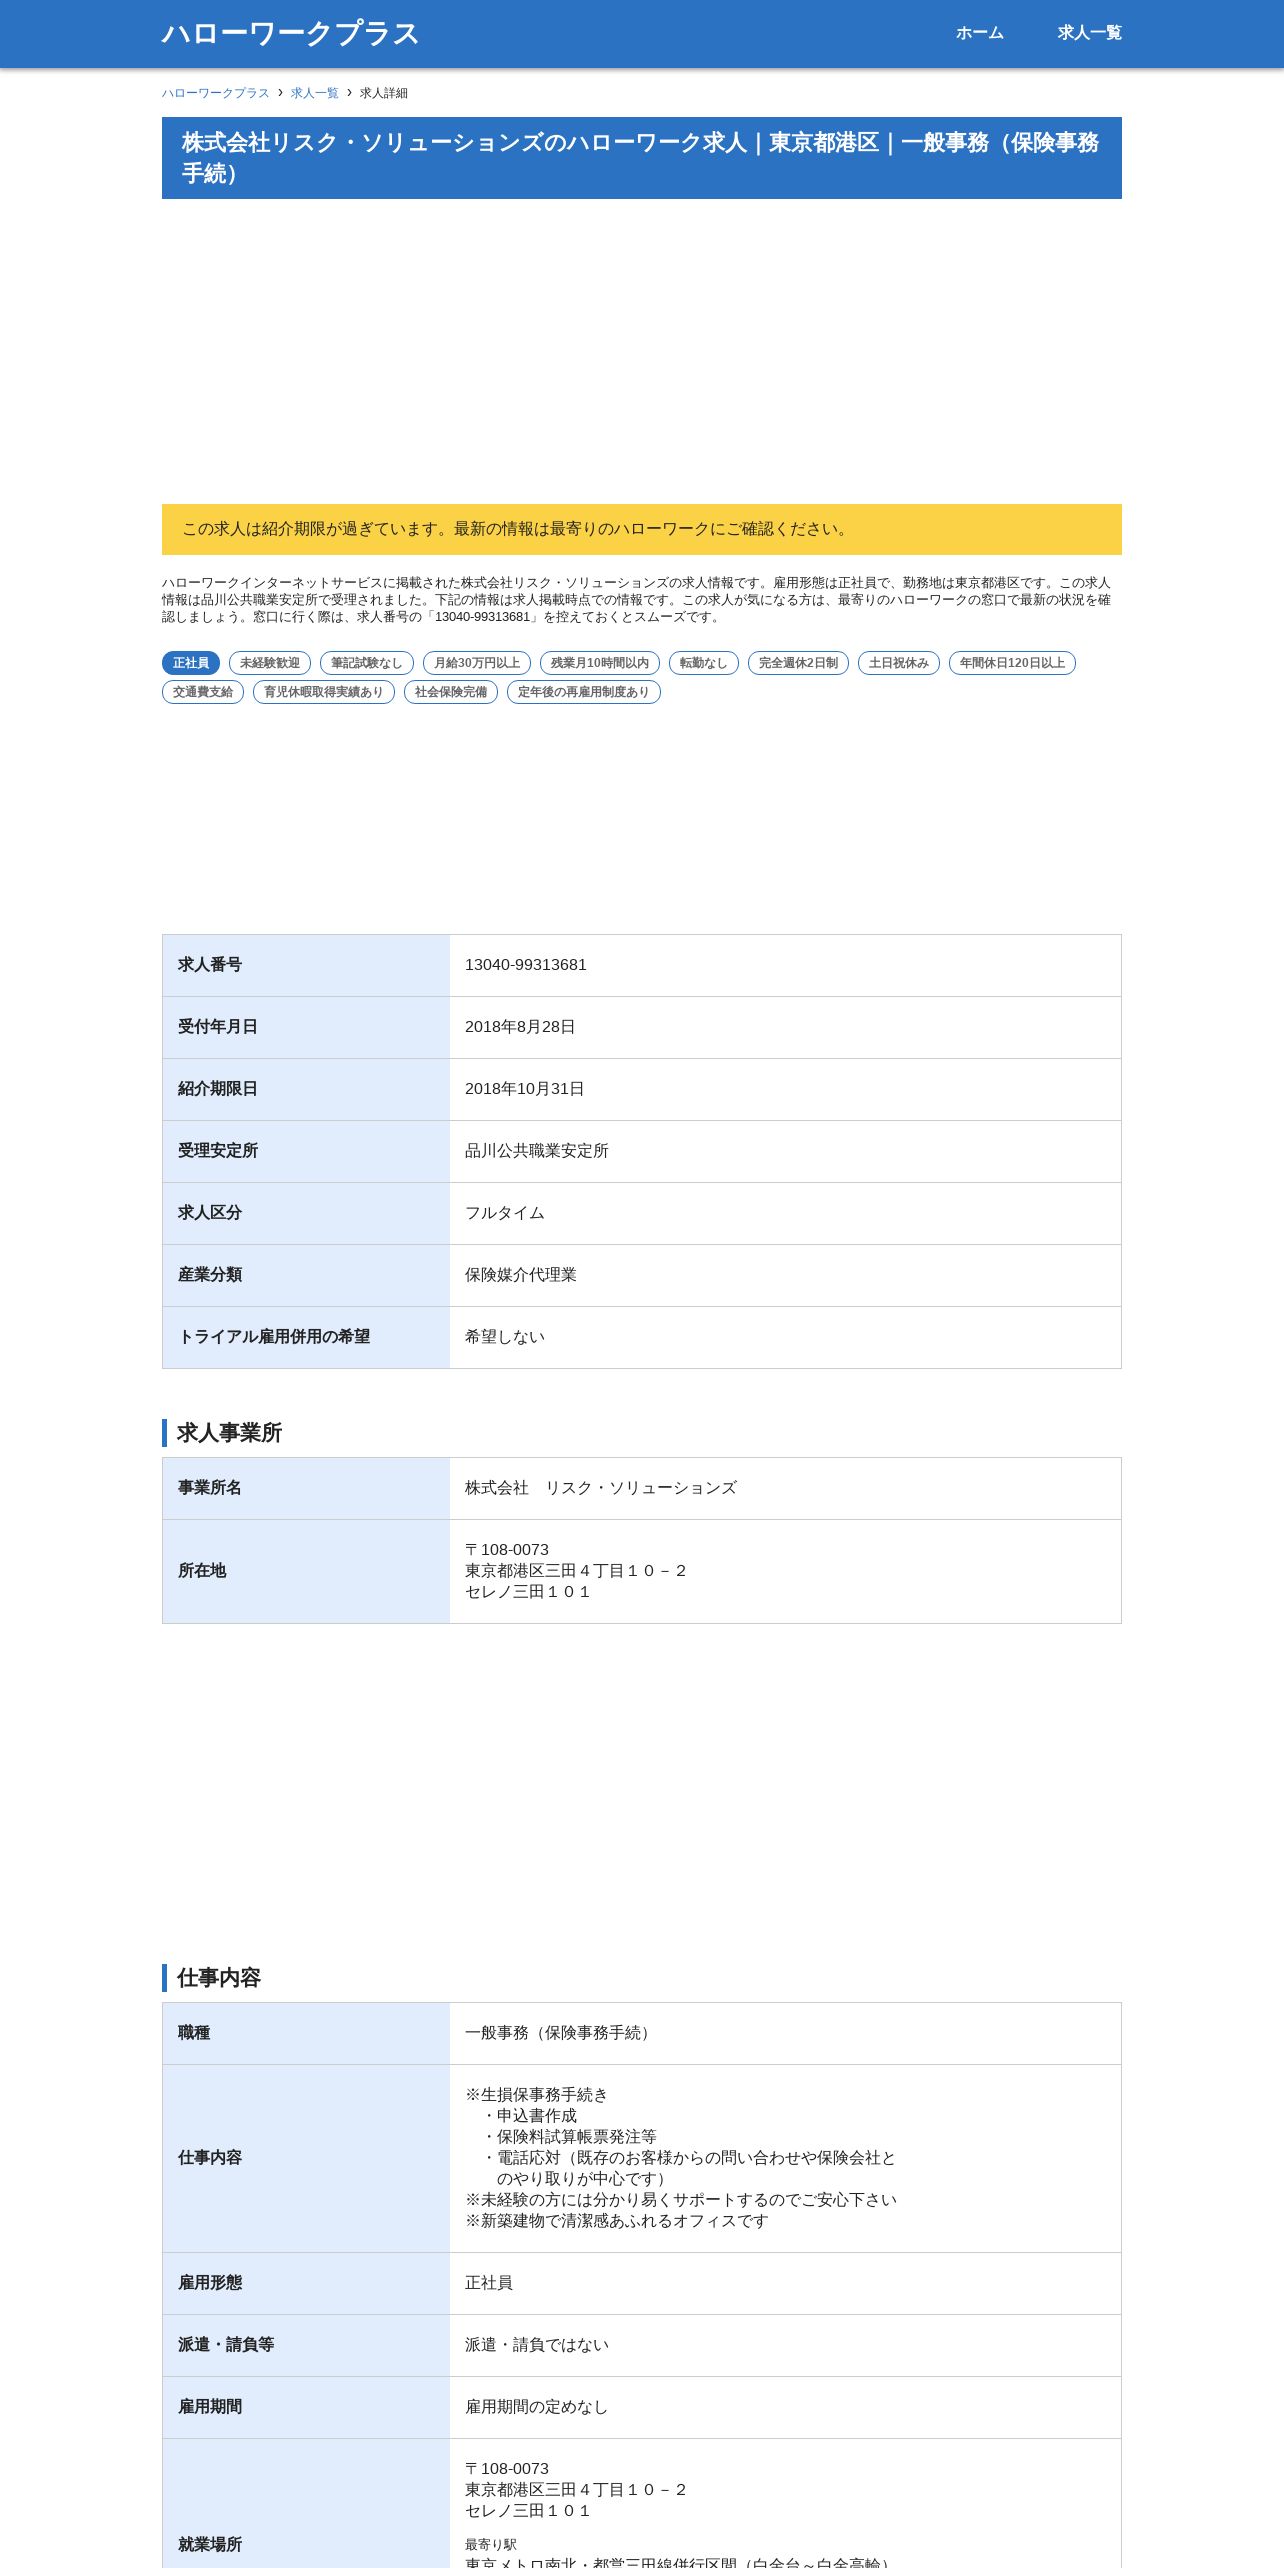1284x2568 pixels.
Task: Click the yellow expired-listing notice banner
Action: point(642,529)
